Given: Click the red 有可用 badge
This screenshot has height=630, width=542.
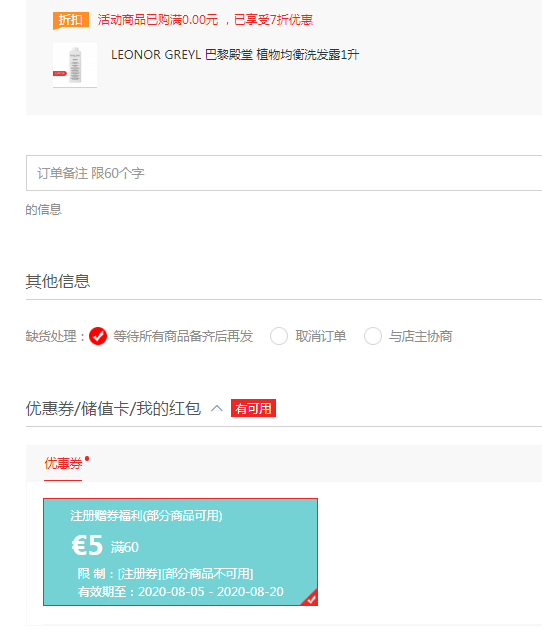Looking at the screenshot, I should pos(253,408).
